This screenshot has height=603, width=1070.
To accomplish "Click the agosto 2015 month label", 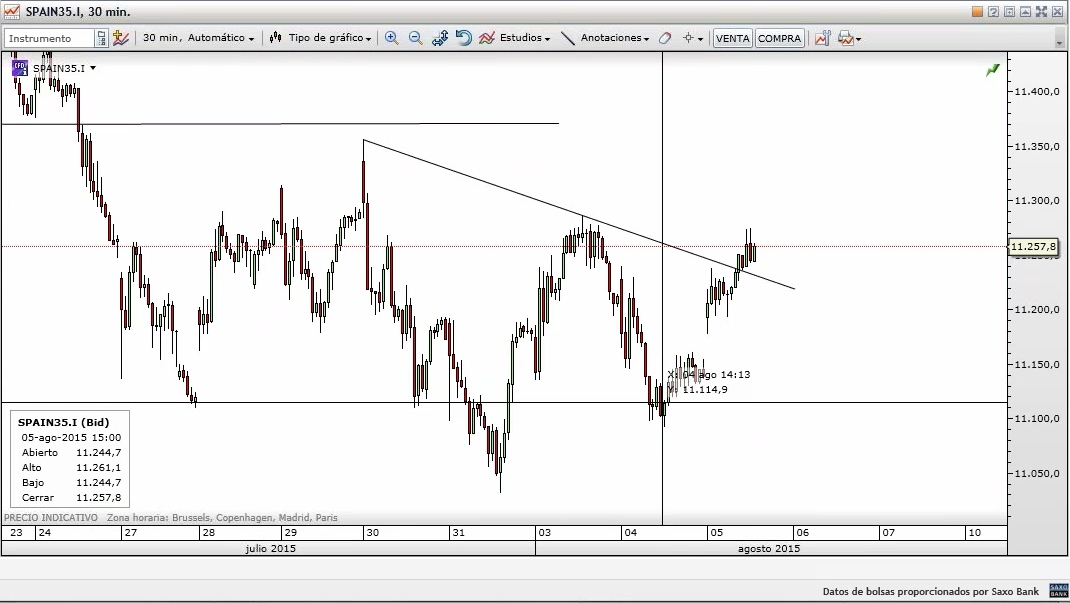I will click(x=769, y=548).
